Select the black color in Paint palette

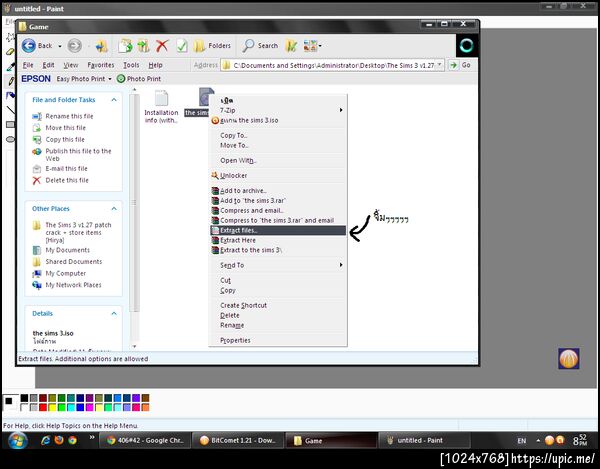pyautogui.click(x=24, y=398)
